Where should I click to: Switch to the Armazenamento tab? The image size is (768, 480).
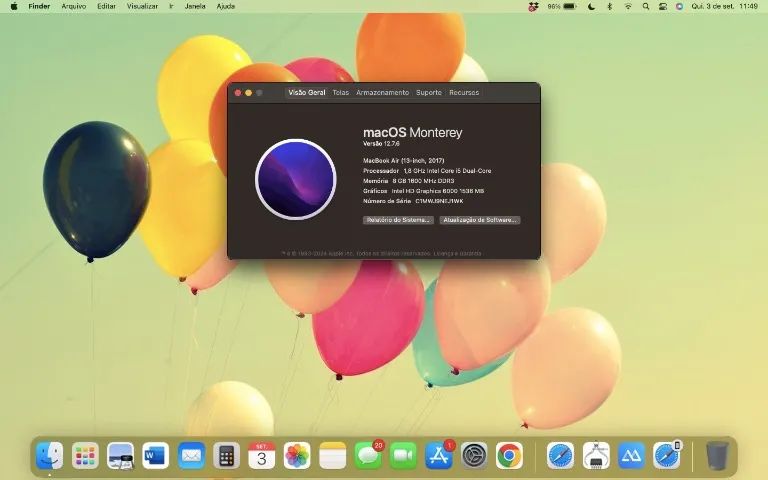(383, 93)
